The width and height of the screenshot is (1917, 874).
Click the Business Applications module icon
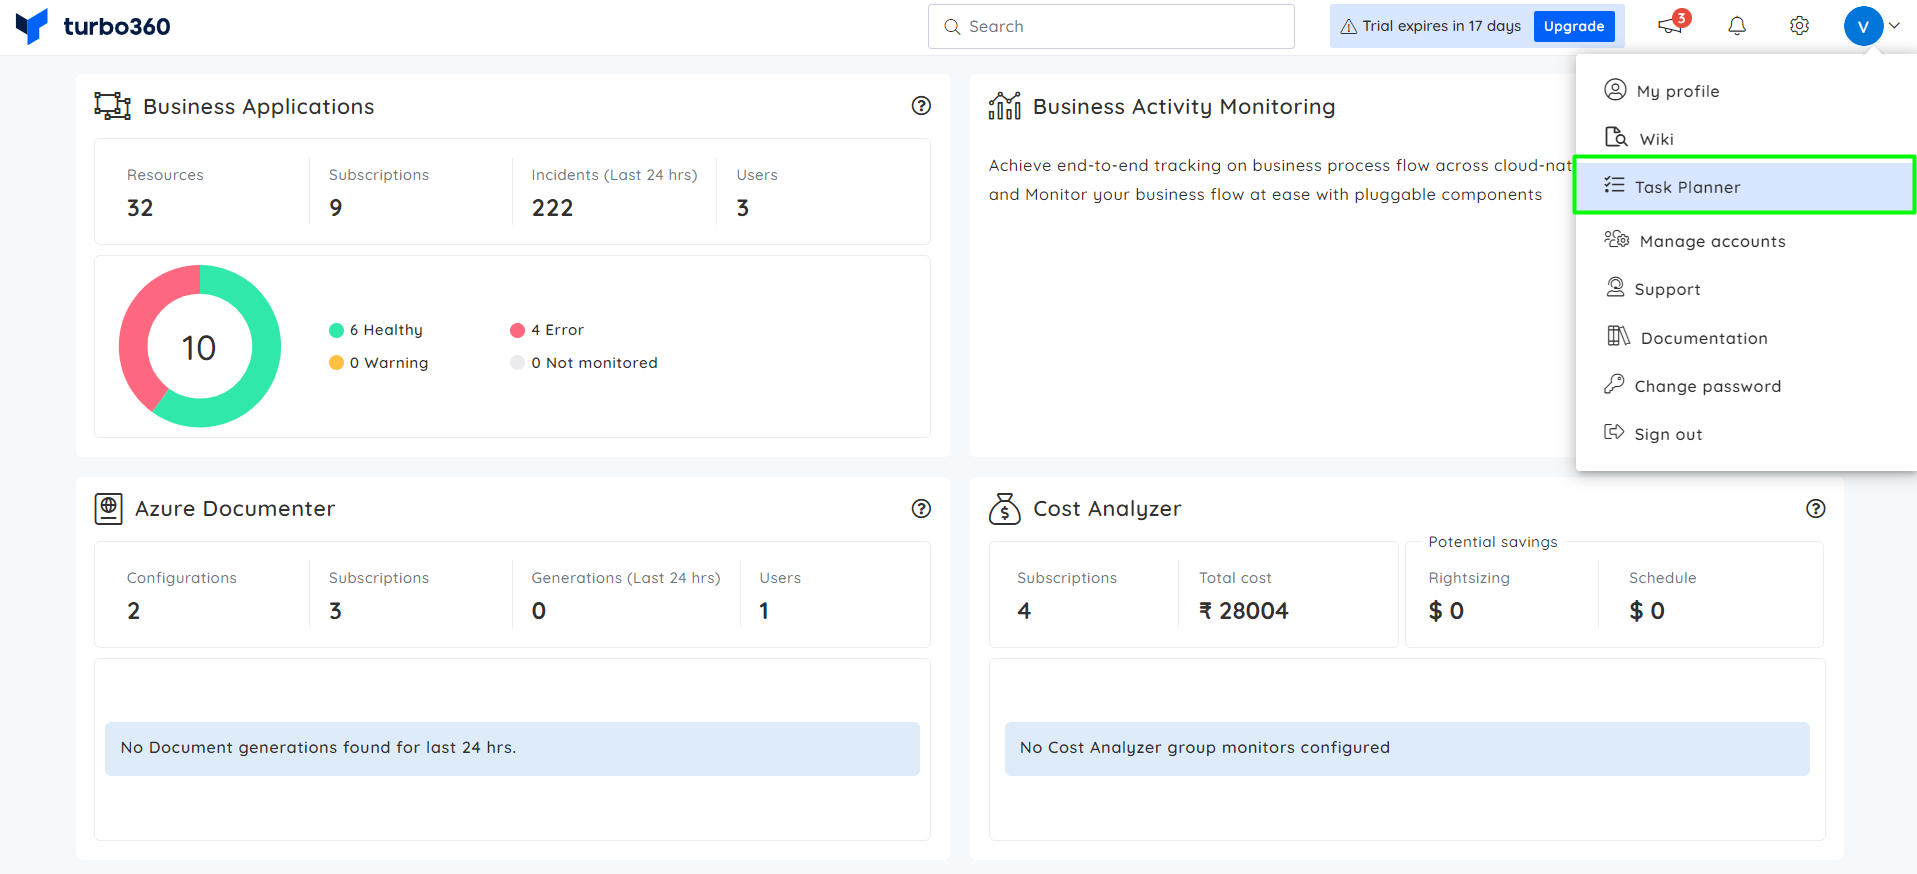[x=112, y=106]
